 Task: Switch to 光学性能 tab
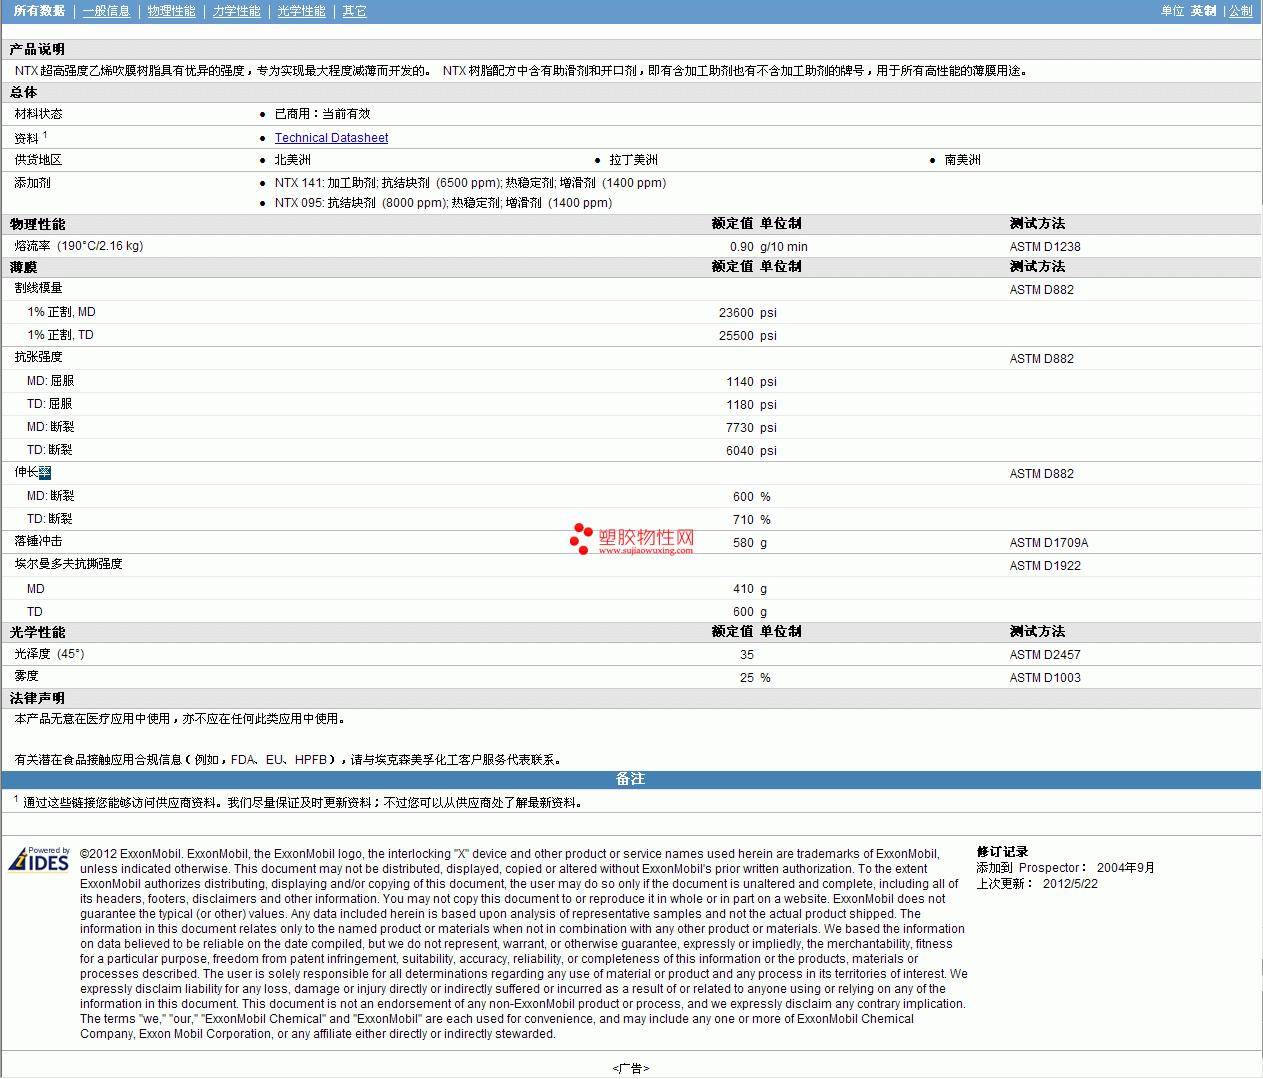[301, 11]
